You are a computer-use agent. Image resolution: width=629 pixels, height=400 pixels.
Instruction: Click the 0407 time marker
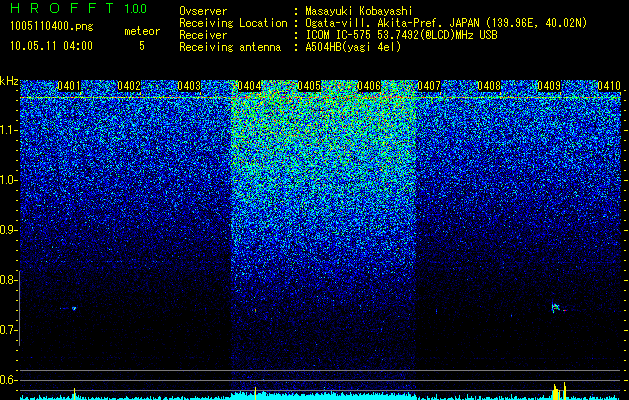429,86
